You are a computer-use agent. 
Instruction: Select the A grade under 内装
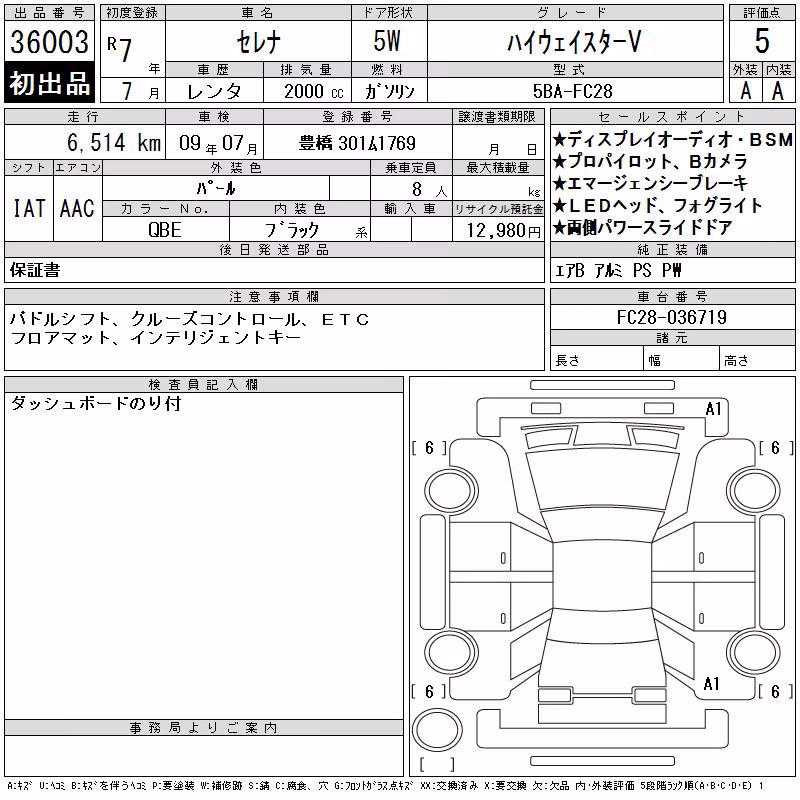click(778, 91)
